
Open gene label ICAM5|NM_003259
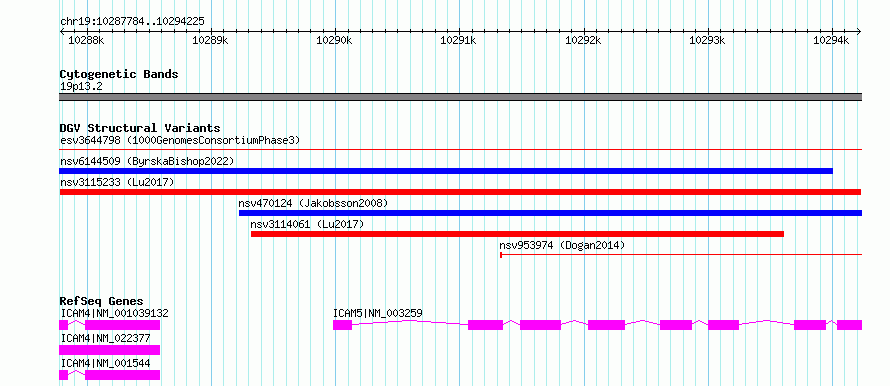point(377,313)
